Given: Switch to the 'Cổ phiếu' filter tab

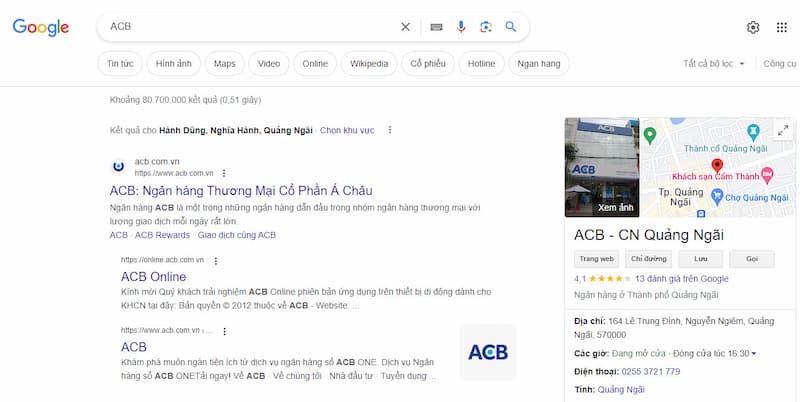Looking at the screenshot, I should click(x=430, y=64).
